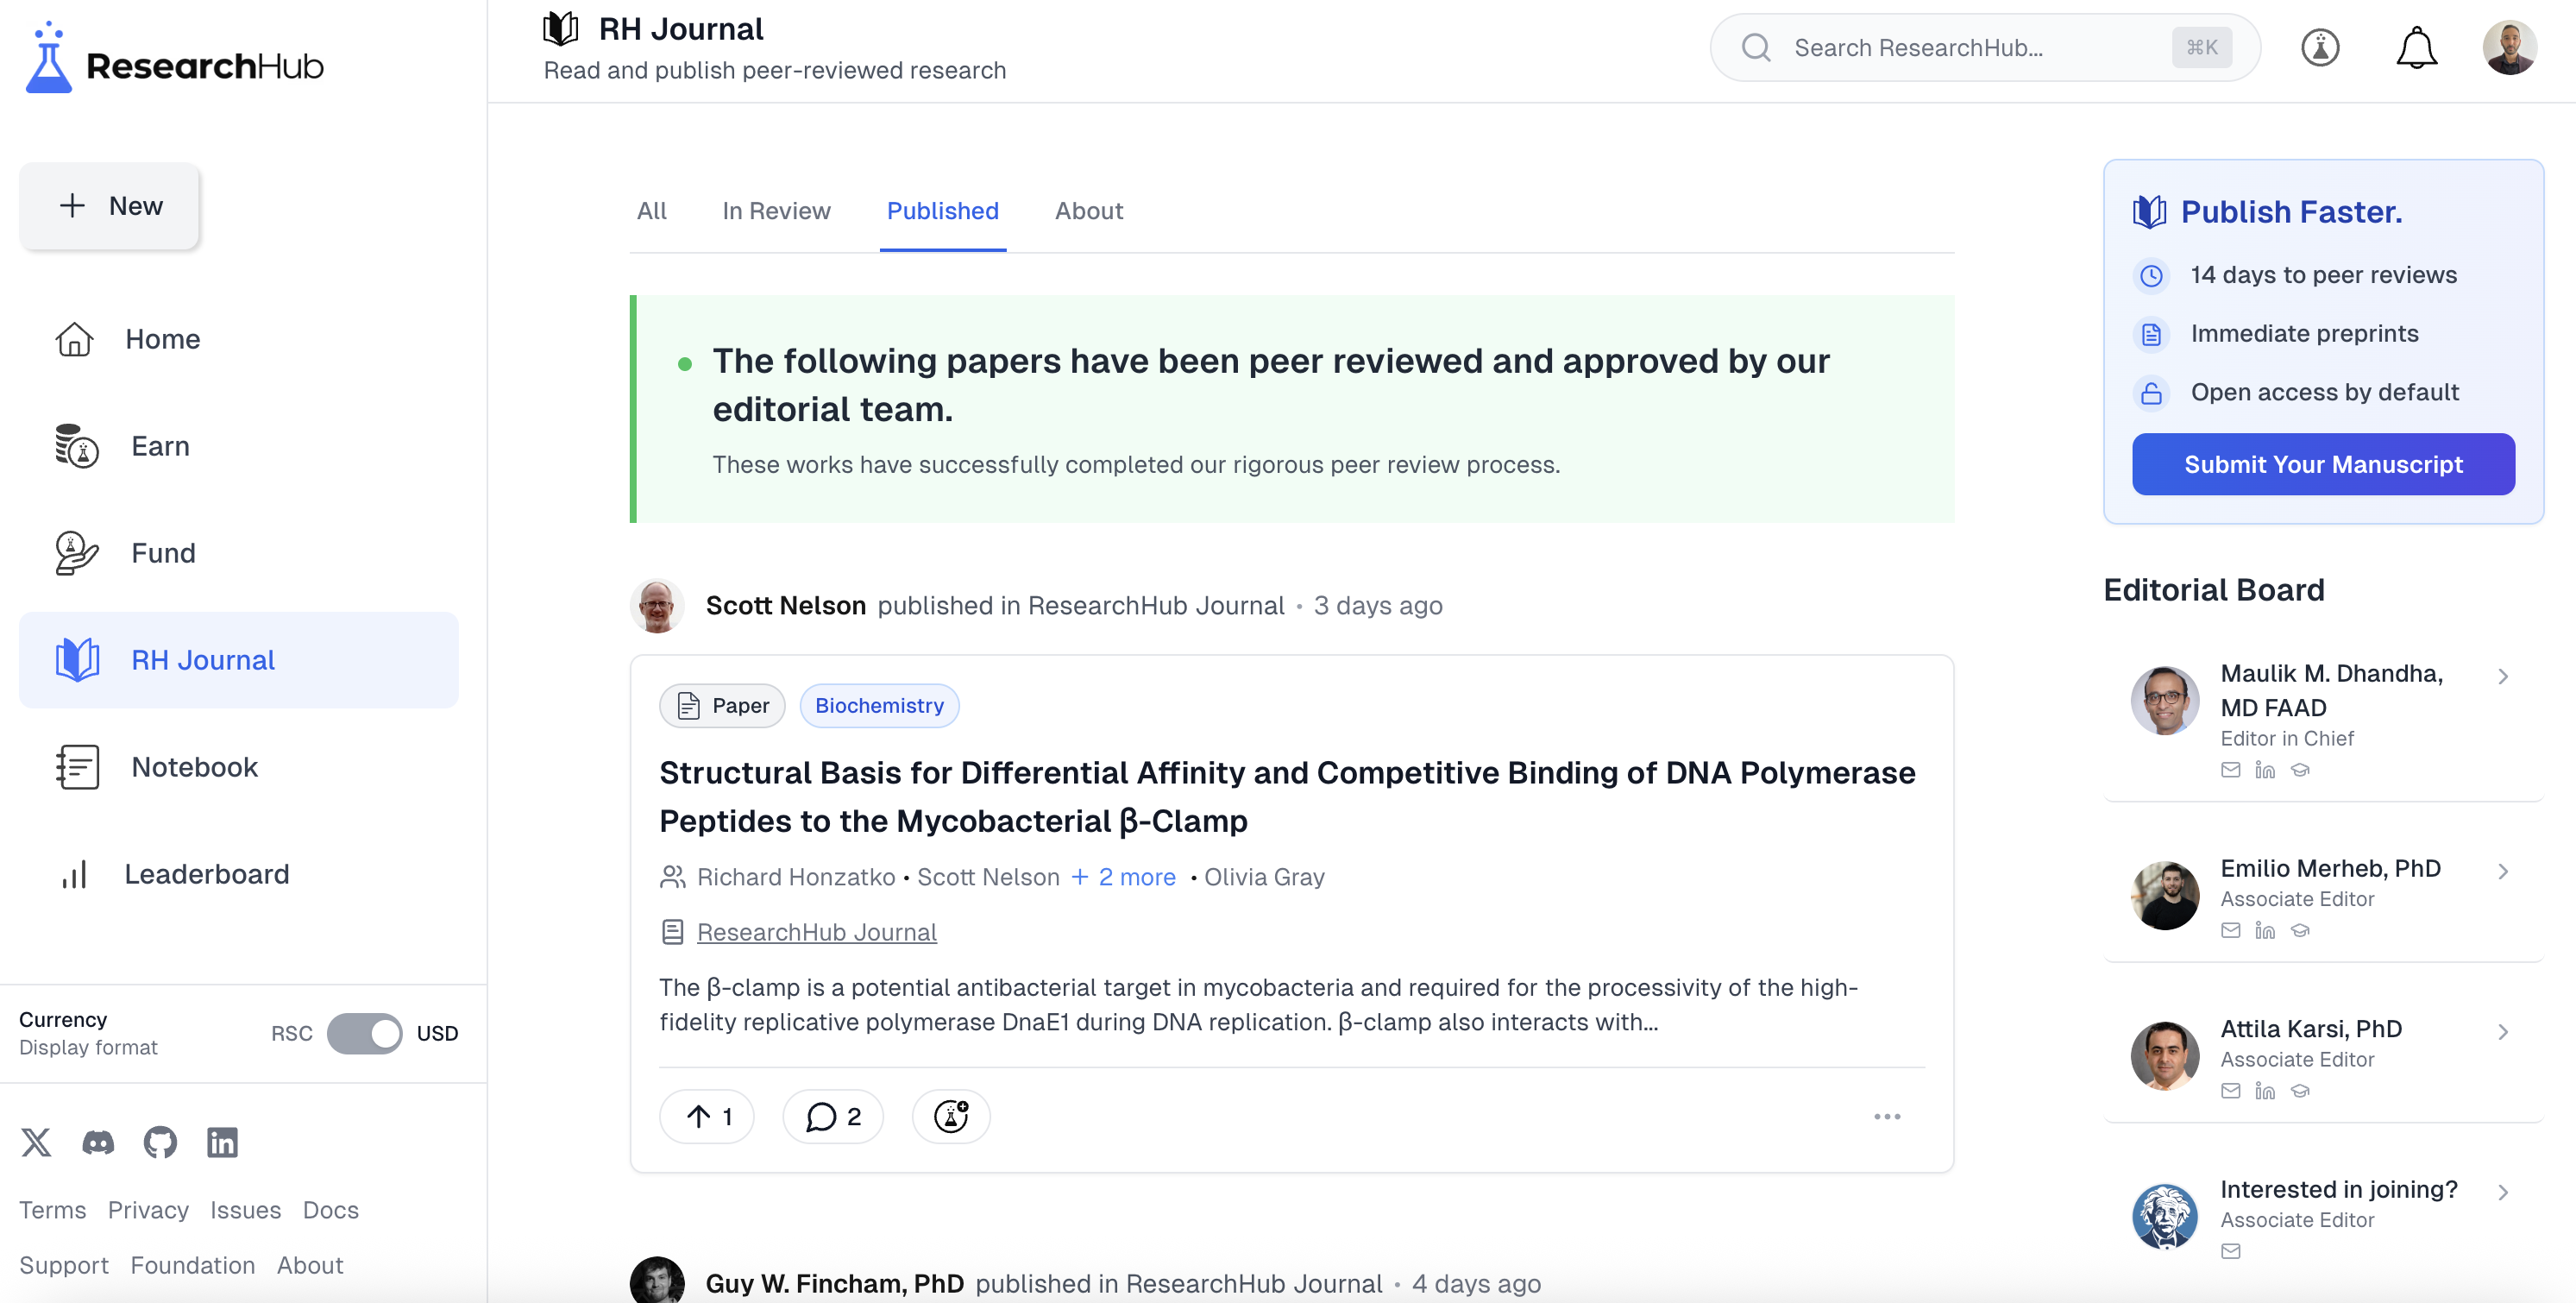The width and height of the screenshot is (2576, 1303).
Task: Open the LinkedIn footer icon
Action: pyautogui.click(x=222, y=1142)
